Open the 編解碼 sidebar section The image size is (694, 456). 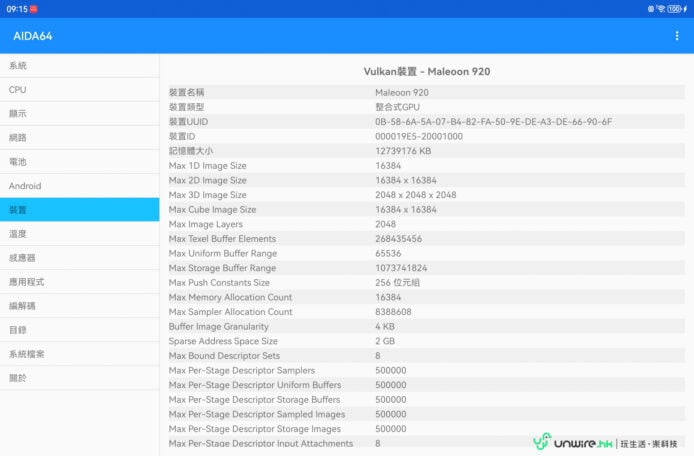(x=80, y=306)
